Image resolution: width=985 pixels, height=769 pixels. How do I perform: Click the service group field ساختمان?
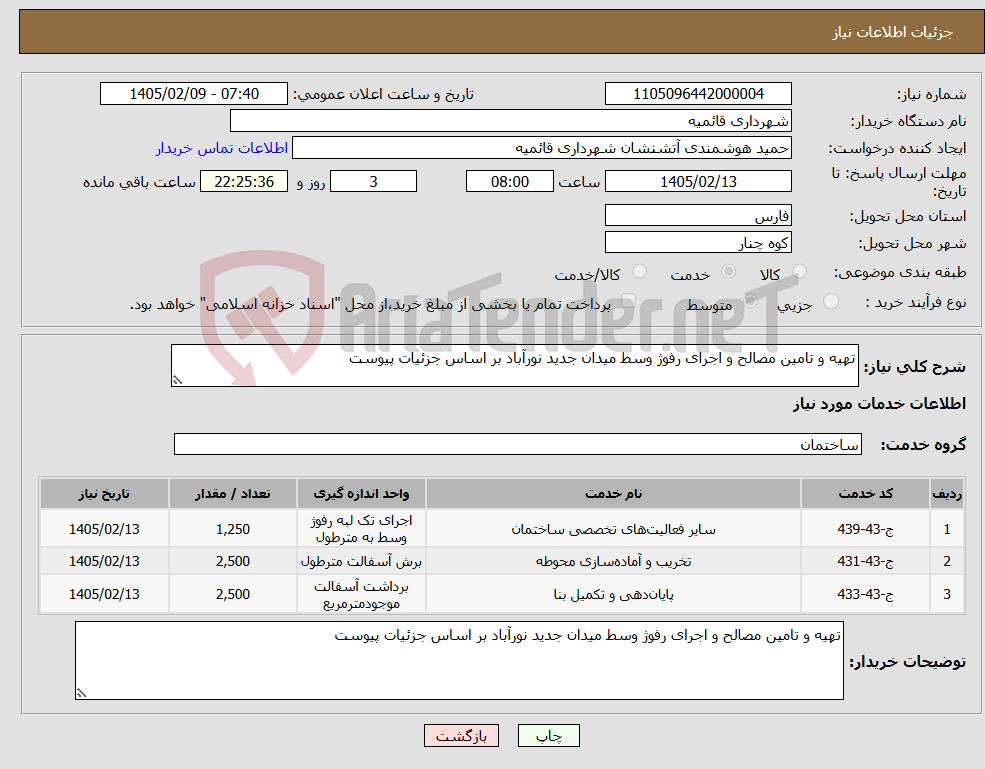coord(518,444)
